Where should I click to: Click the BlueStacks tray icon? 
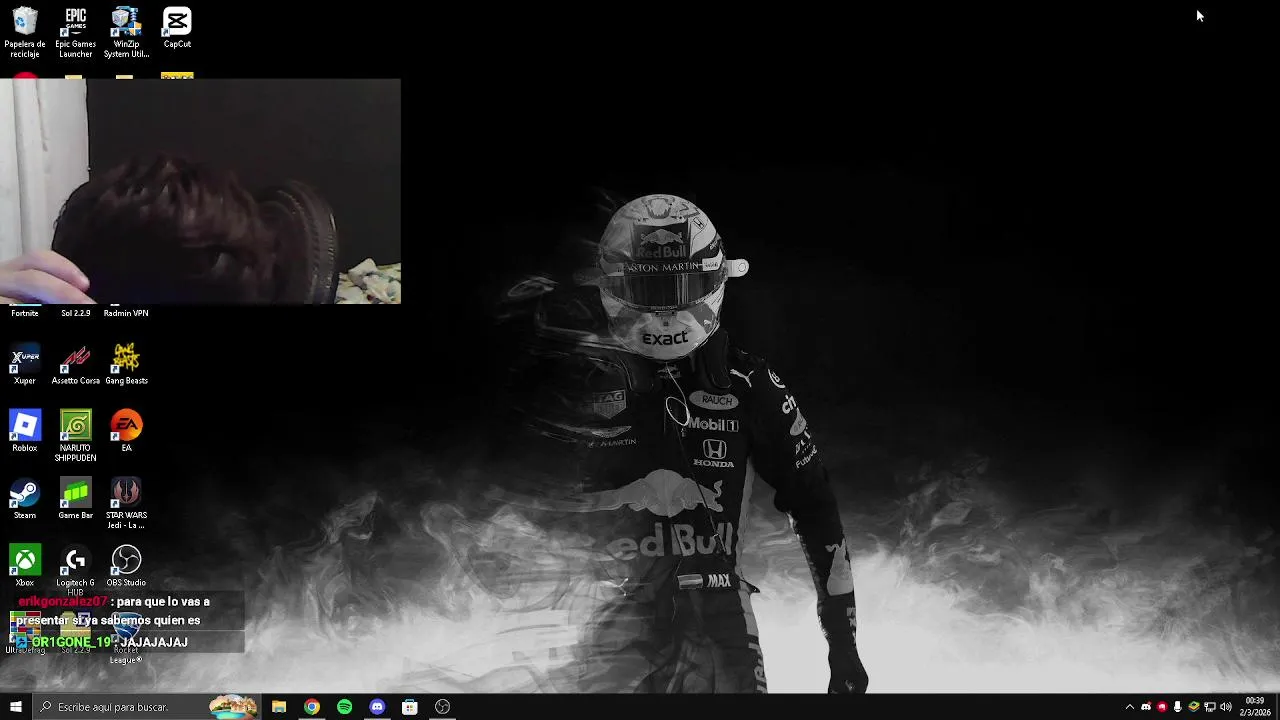click(1194, 707)
